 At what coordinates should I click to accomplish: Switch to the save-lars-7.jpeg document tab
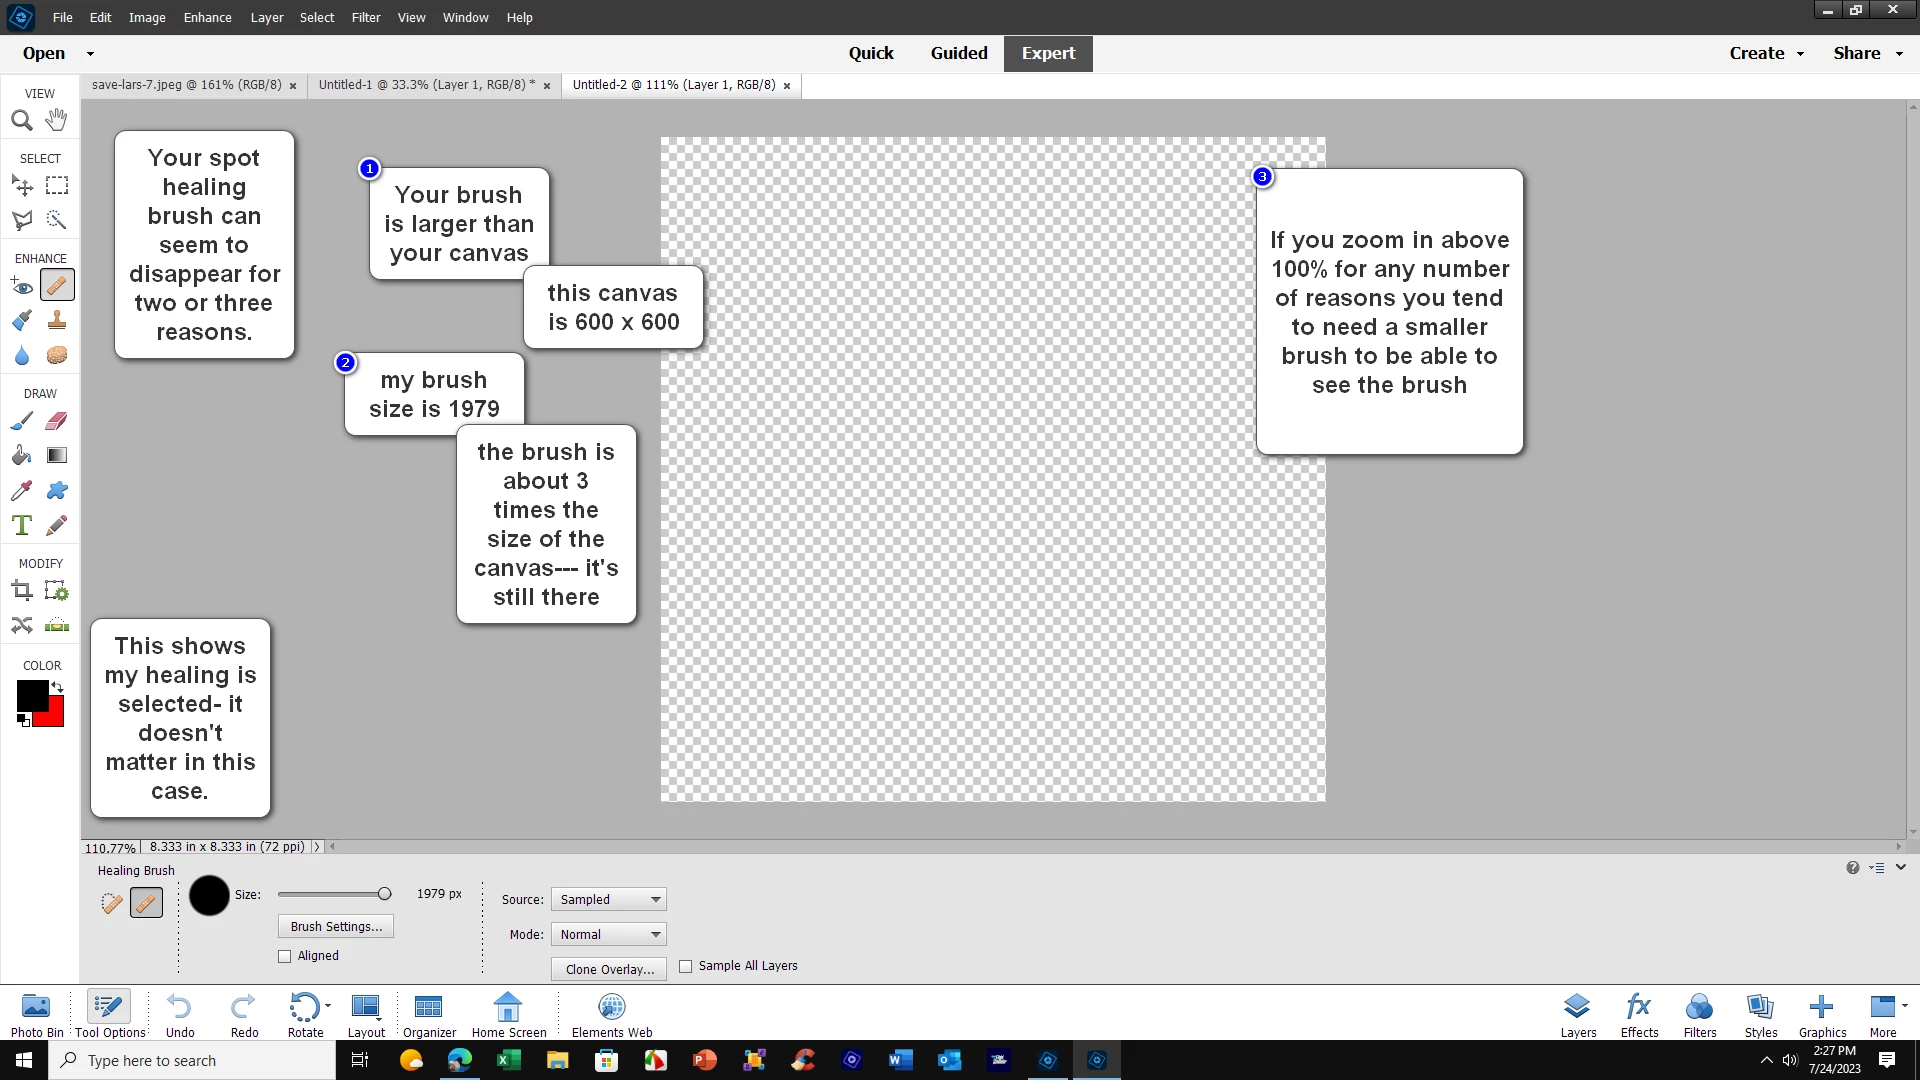pyautogui.click(x=186, y=85)
